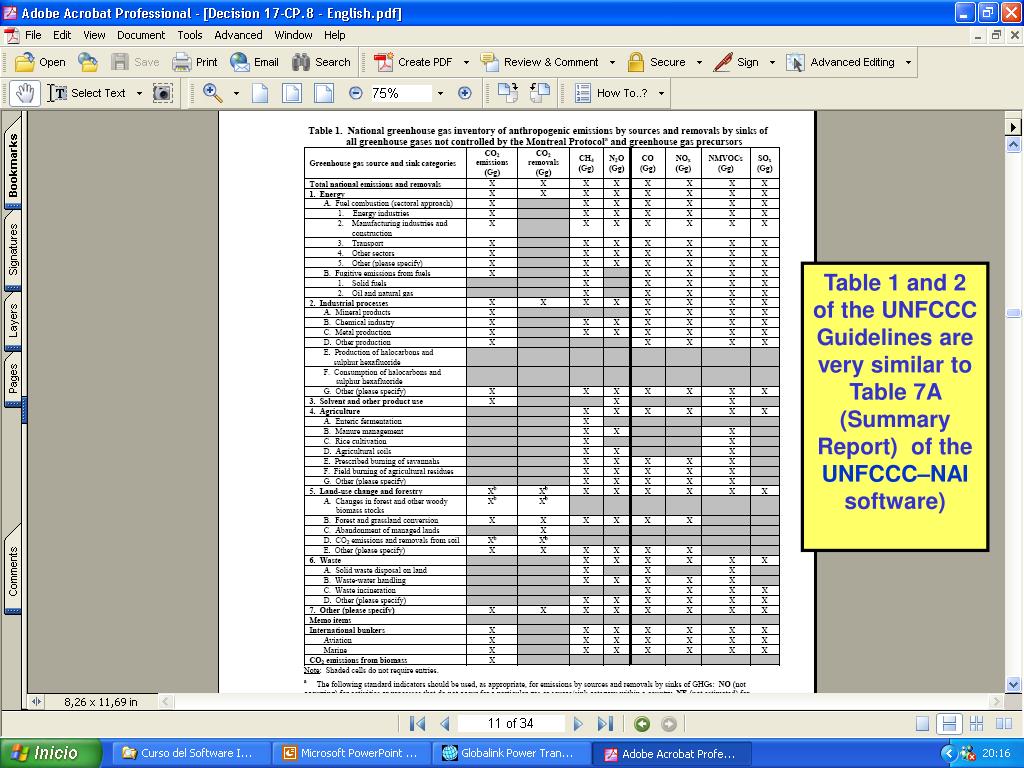The height and width of the screenshot is (768, 1024).
Task: Open the Document menu
Action: pyautogui.click(x=141, y=35)
